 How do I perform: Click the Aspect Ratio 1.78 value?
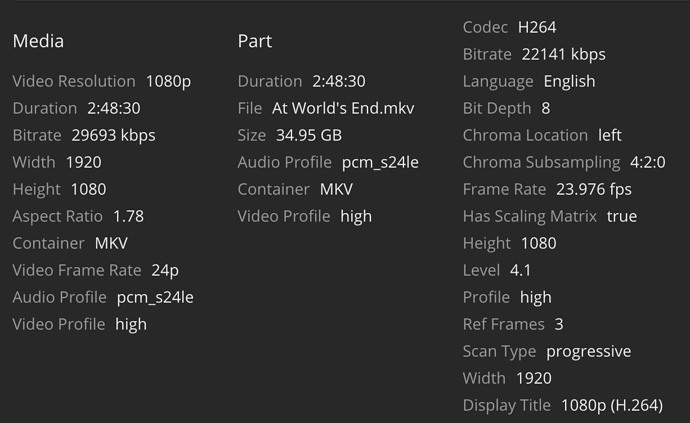click(128, 216)
